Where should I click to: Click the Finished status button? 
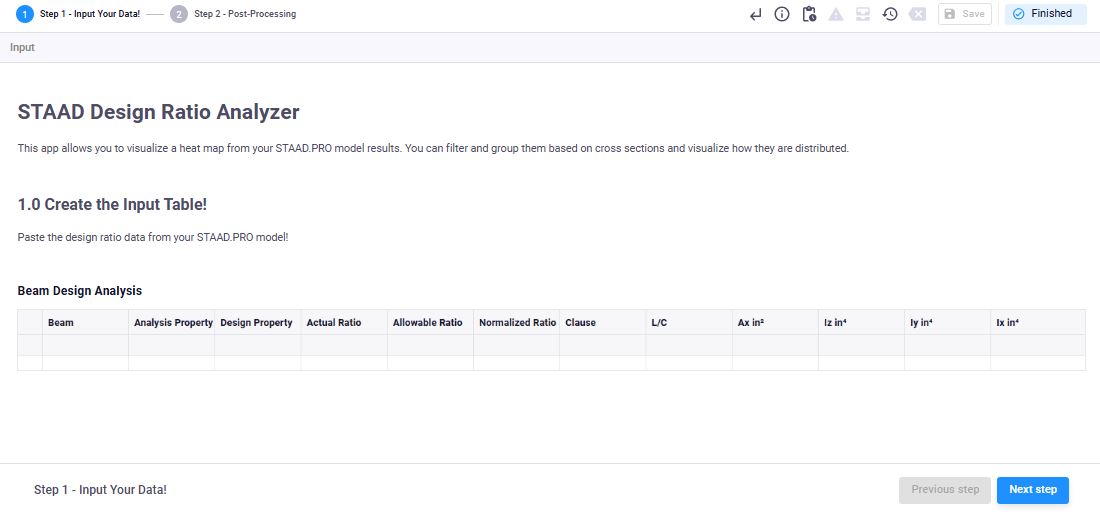coord(1045,14)
